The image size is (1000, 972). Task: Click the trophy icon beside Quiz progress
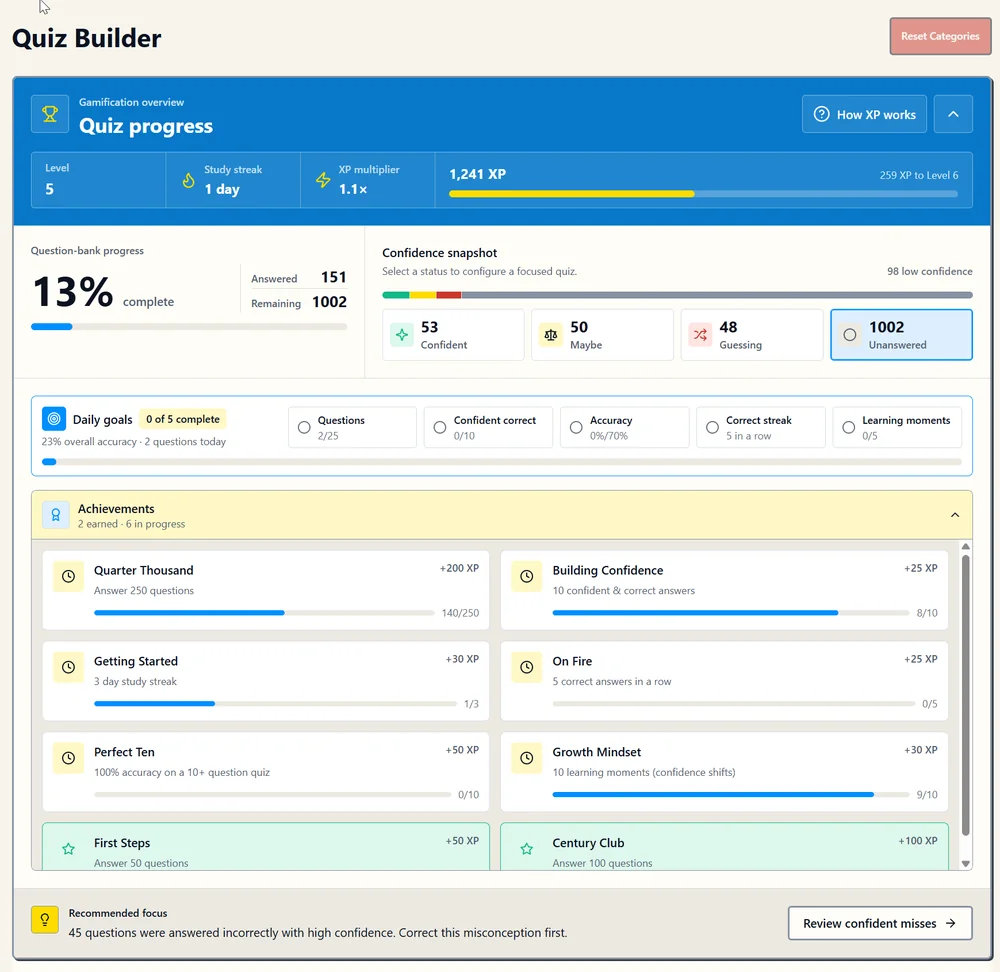pos(50,114)
